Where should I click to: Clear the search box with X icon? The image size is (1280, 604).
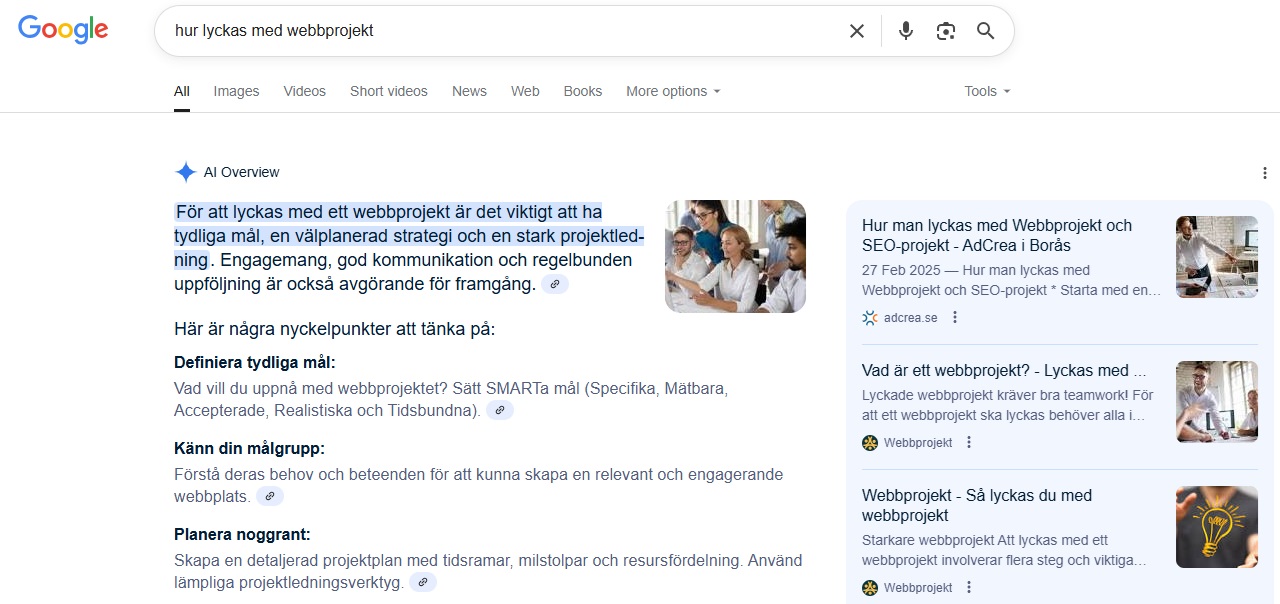click(857, 31)
